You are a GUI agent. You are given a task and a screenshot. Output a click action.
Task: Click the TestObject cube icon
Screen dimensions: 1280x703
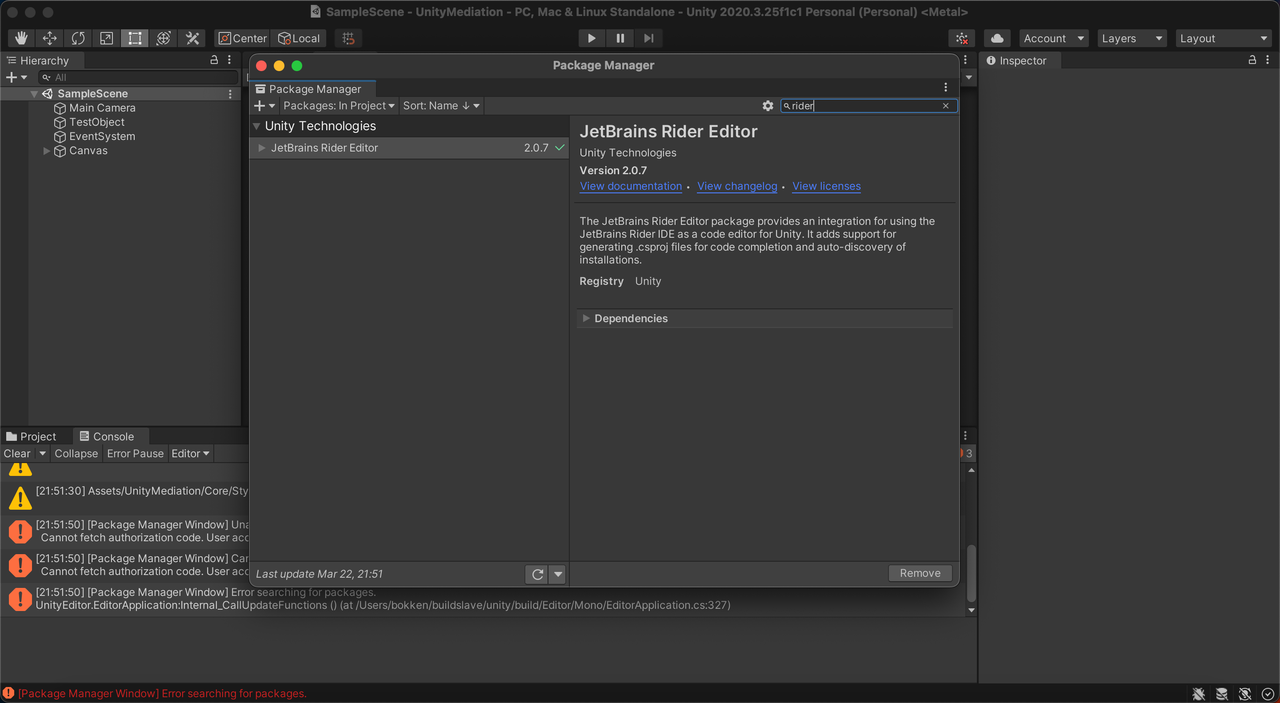(60, 122)
